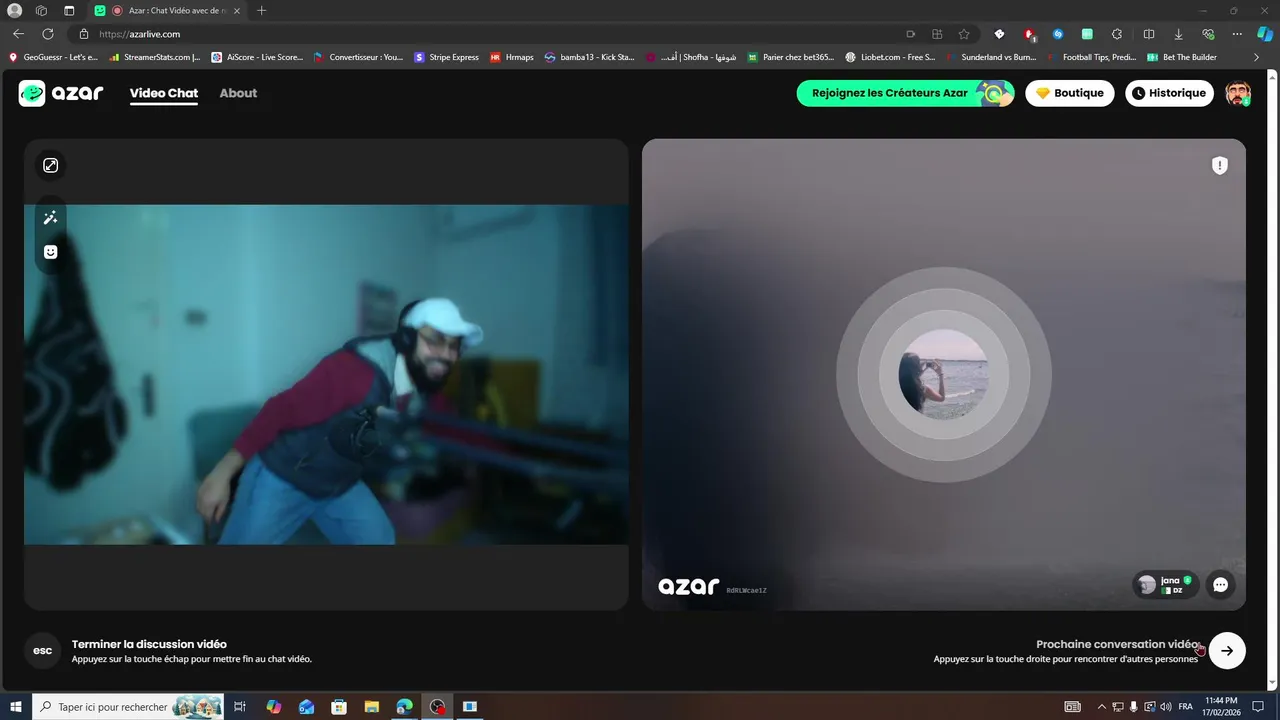This screenshot has height=720, width=1280.
Task: Open StreamerStats.com bookmark
Action: [x=155, y=57]
